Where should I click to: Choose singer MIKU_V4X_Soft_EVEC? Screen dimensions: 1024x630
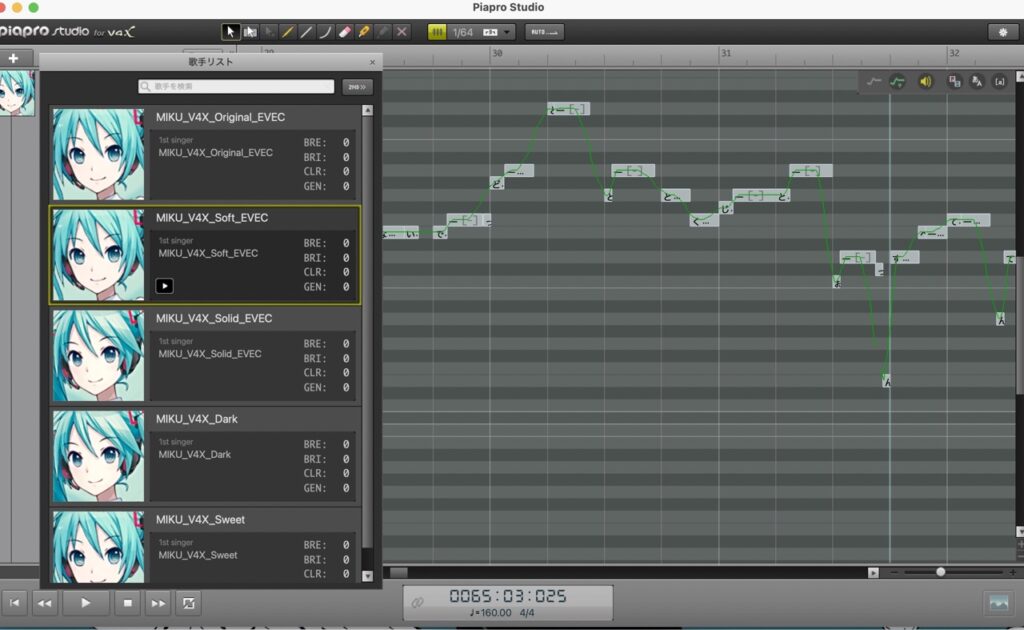(x=205, y=255)
